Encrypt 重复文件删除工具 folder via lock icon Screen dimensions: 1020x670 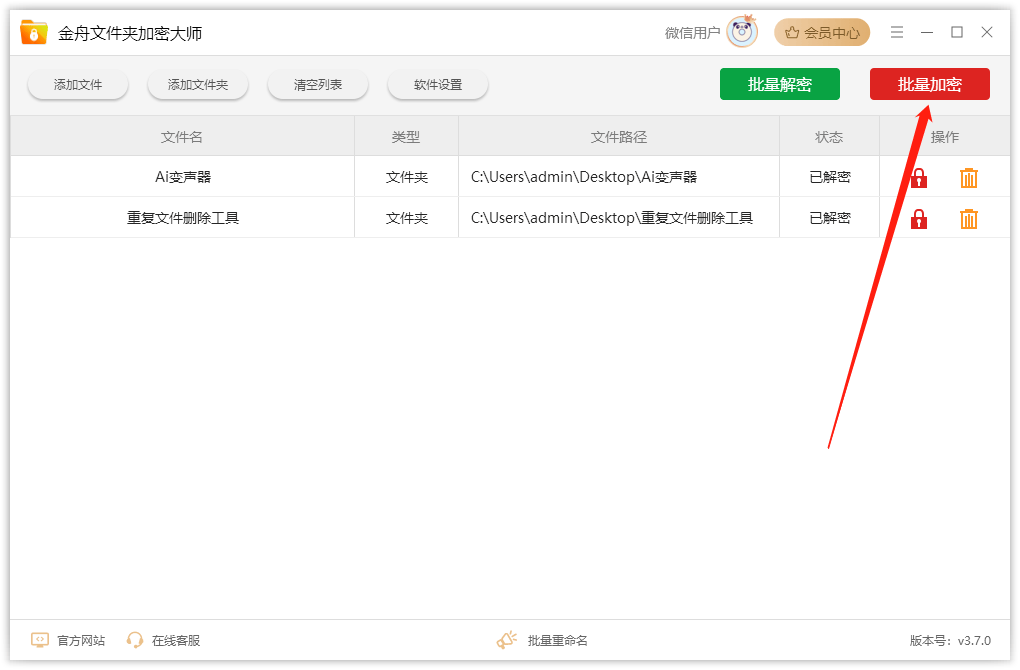[x=919, y=219]
